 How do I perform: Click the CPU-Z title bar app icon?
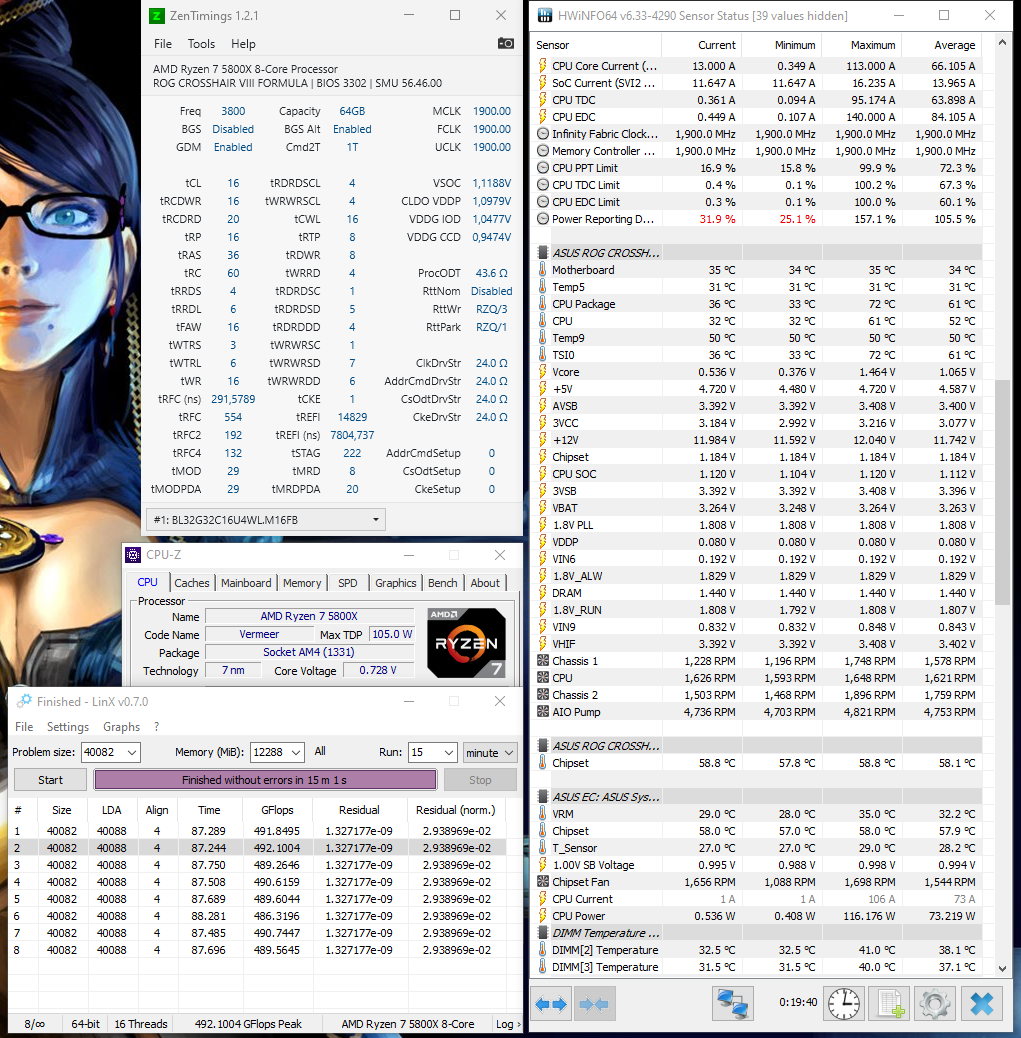click(x=133, y=555)
